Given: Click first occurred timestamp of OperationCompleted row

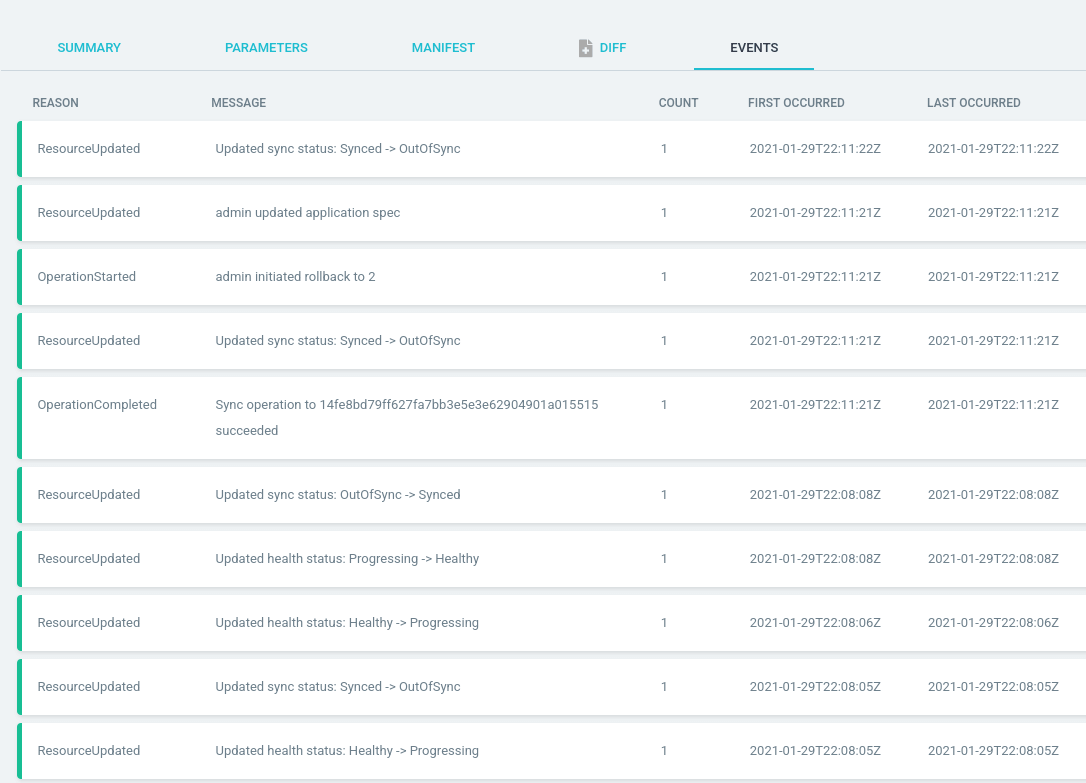Looking at the screenshot, I should coord(814,404).
